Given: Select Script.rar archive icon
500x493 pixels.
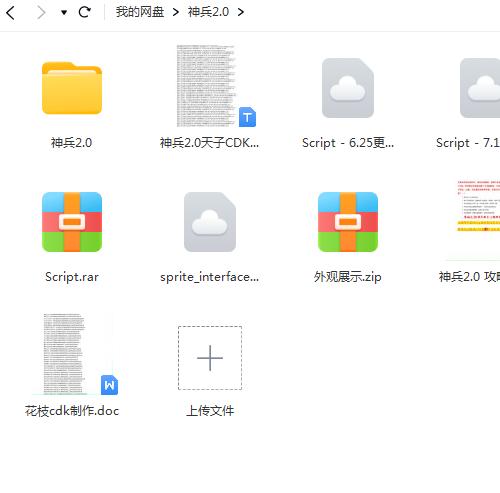Looking at the screenshot, I should 72,222.
